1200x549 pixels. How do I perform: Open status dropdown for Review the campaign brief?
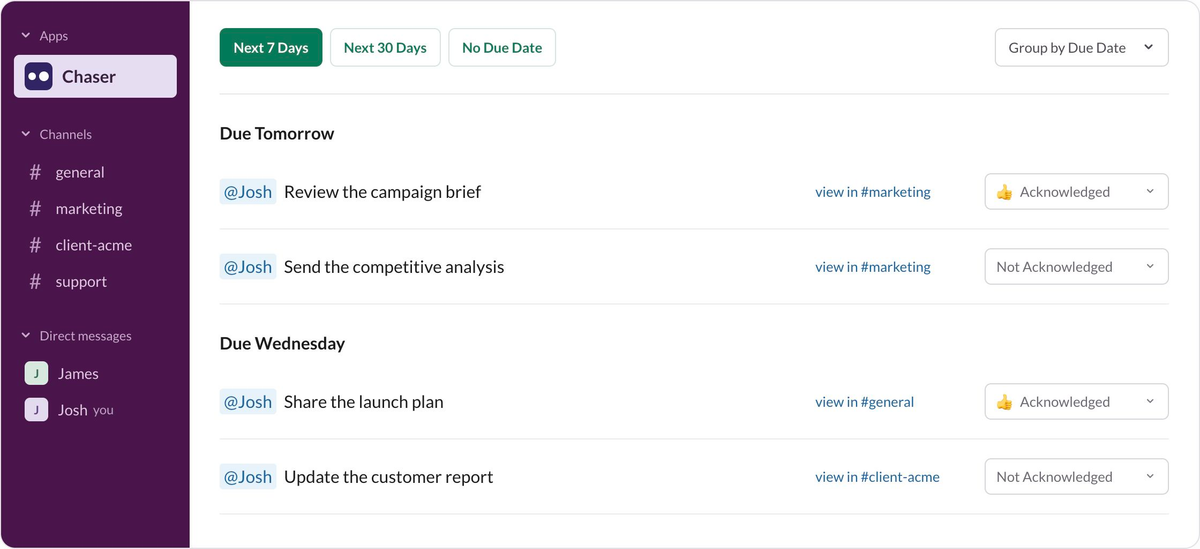pos(1077,192)
